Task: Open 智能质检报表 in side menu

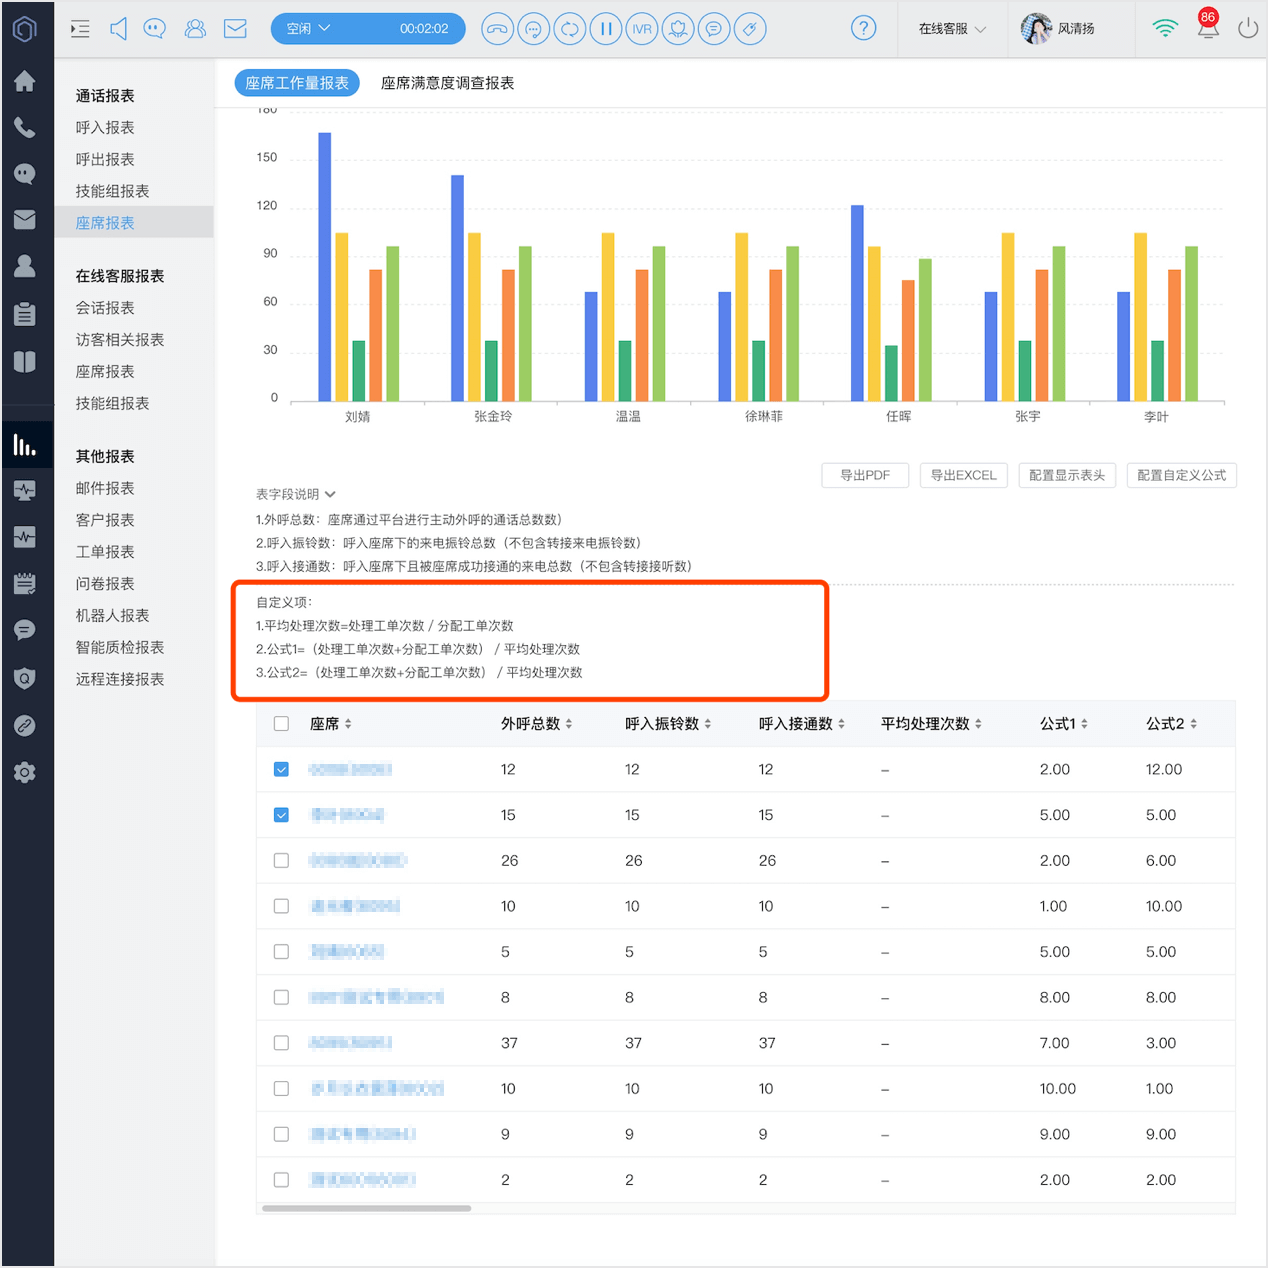Action: click(x=120, y=648)
